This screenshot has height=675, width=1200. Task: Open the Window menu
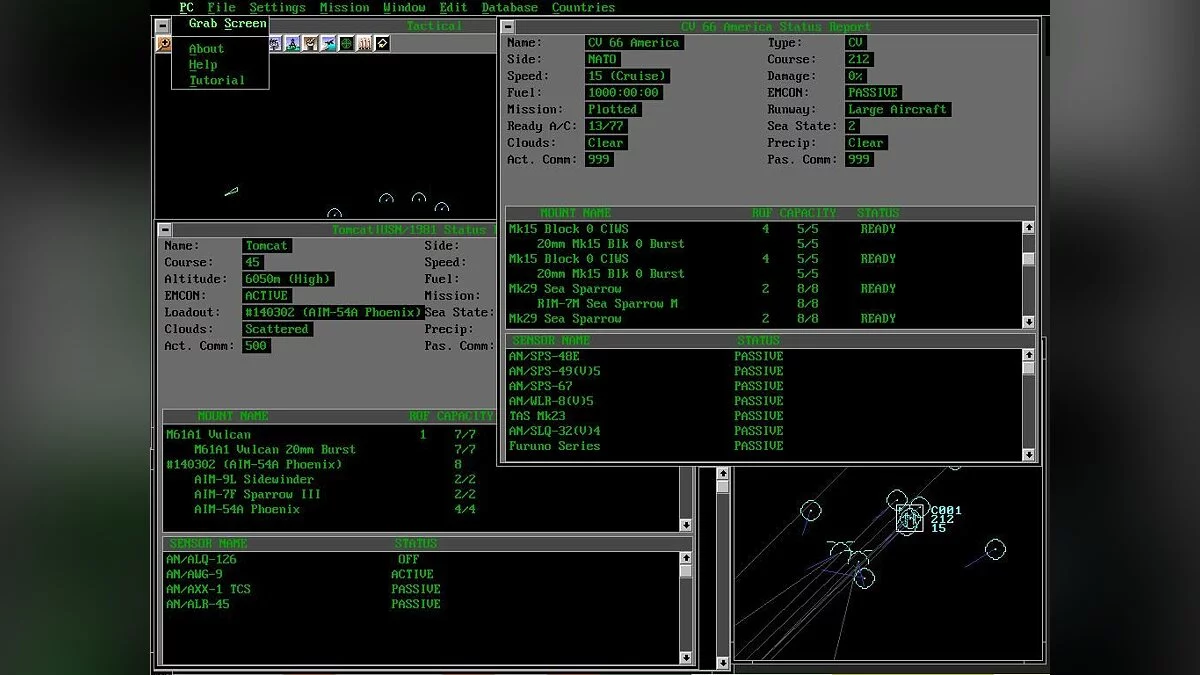tap(404, 7)
